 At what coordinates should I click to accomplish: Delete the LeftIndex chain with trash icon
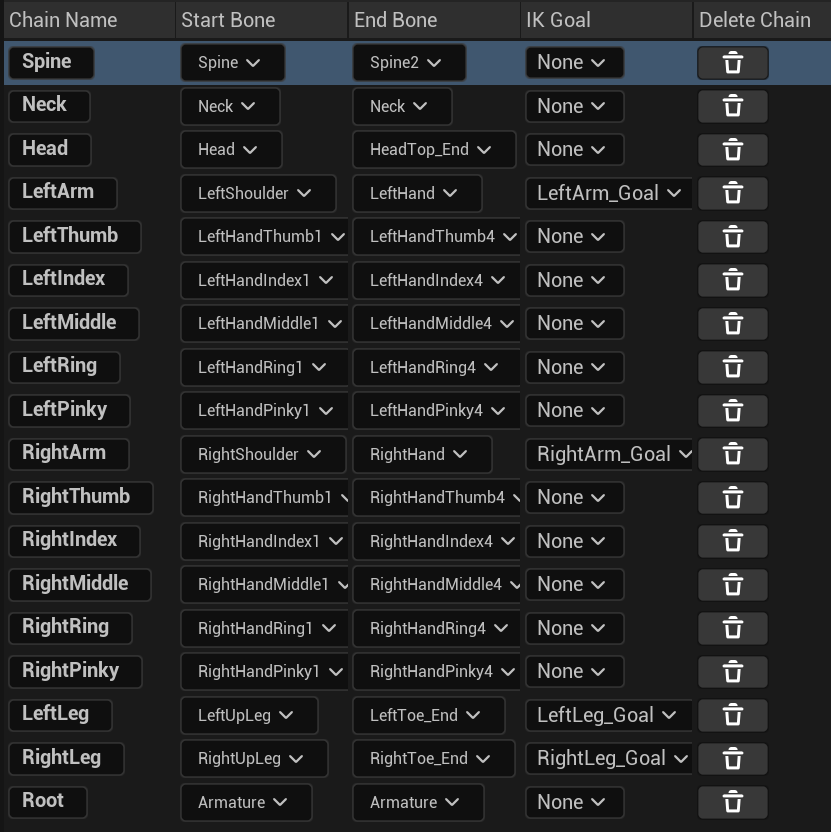click(732, 280)
